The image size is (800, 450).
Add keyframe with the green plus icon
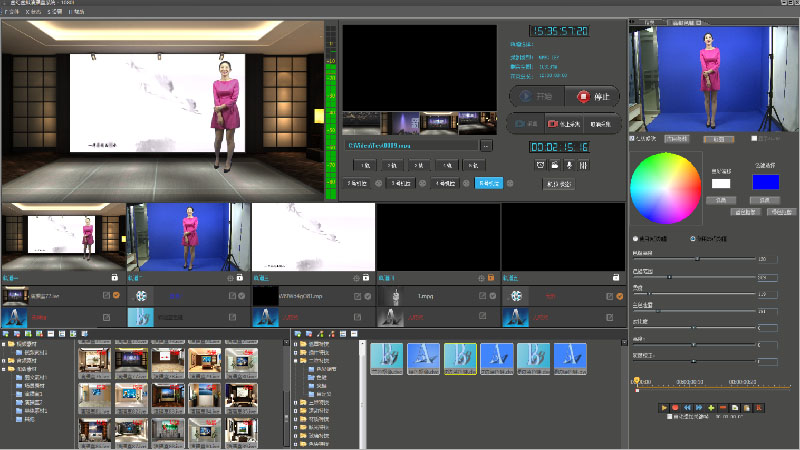coord(711,408)
